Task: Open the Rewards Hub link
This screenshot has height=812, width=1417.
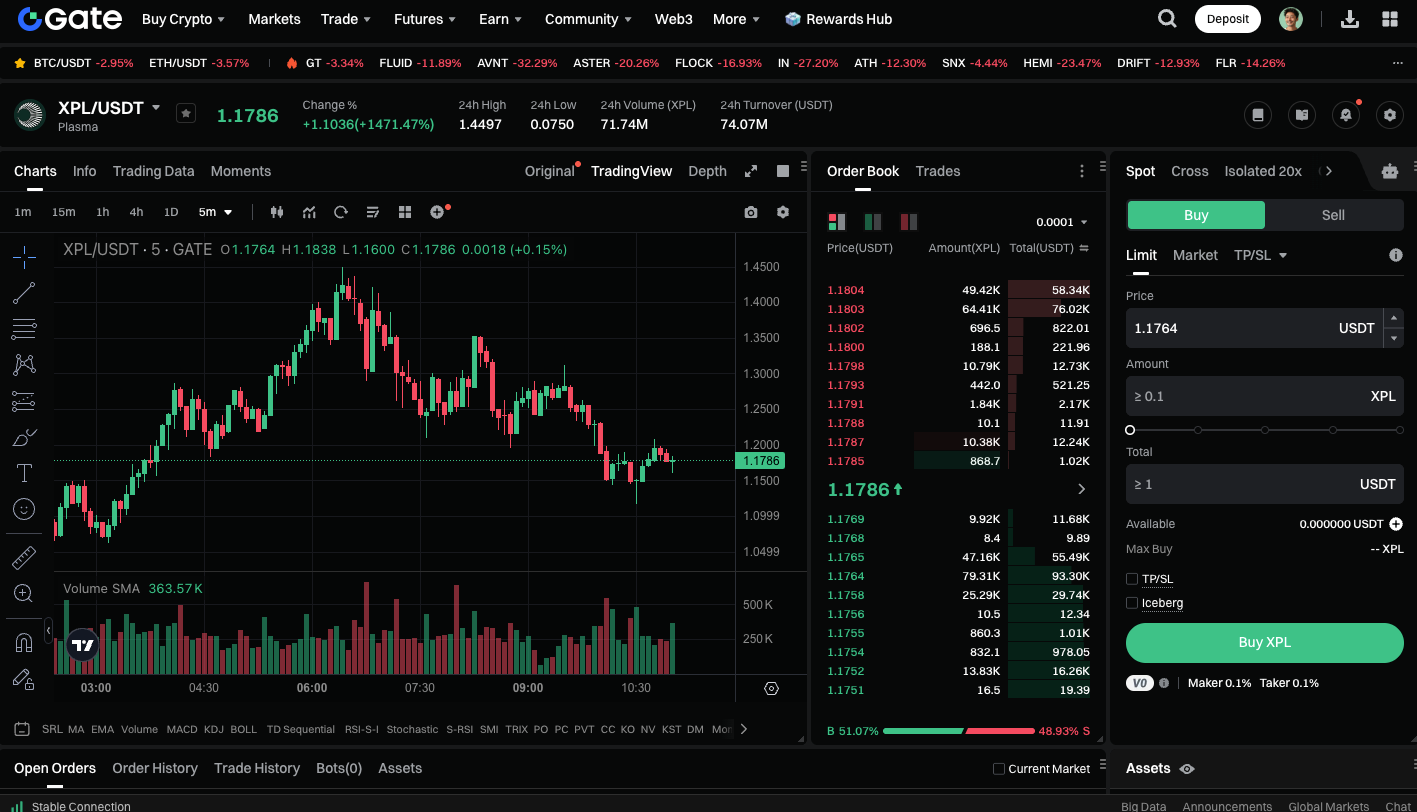Action: [x=838, y=19]
